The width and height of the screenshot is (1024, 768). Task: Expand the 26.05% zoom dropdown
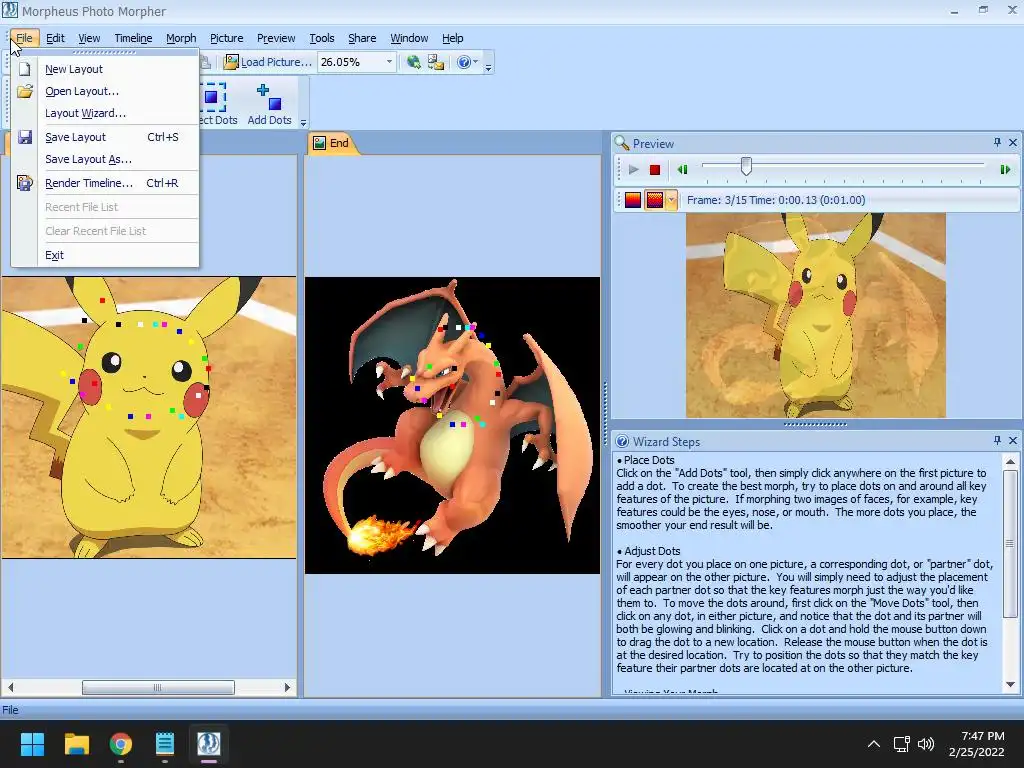pos(389,62)
